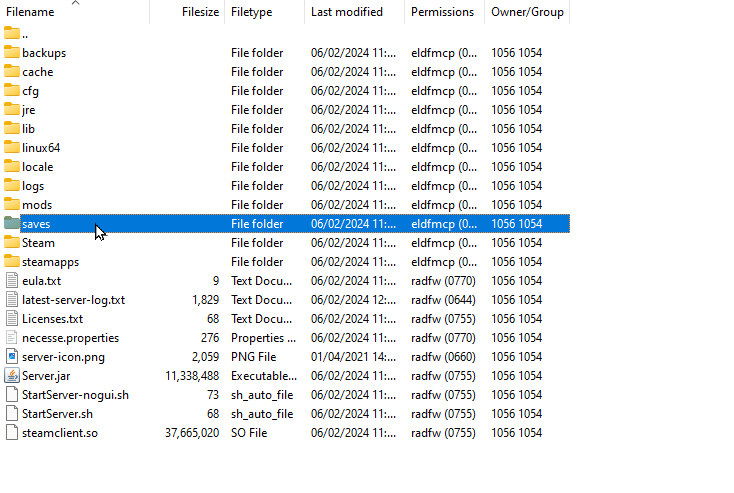734x493 pixels.
Task: Select the latest-server-log.txt file
Action: (x=73, y=300)
